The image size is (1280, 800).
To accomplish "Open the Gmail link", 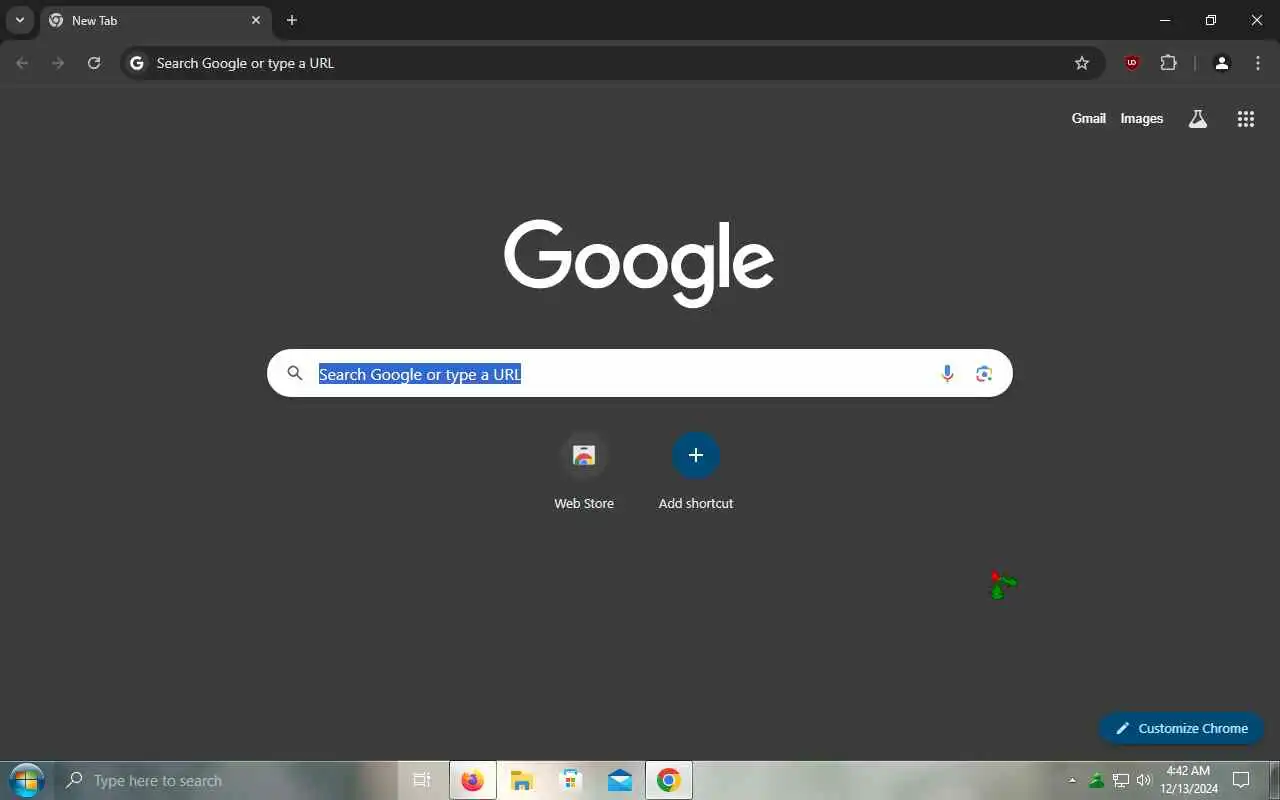I will tap(1089, 118).
